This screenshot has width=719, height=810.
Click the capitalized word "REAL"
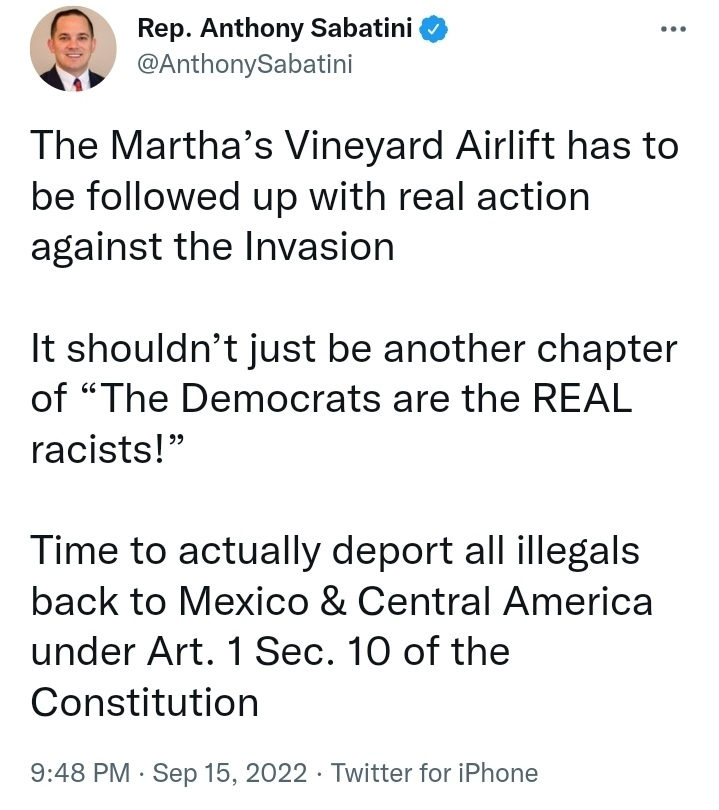point(580,399)
